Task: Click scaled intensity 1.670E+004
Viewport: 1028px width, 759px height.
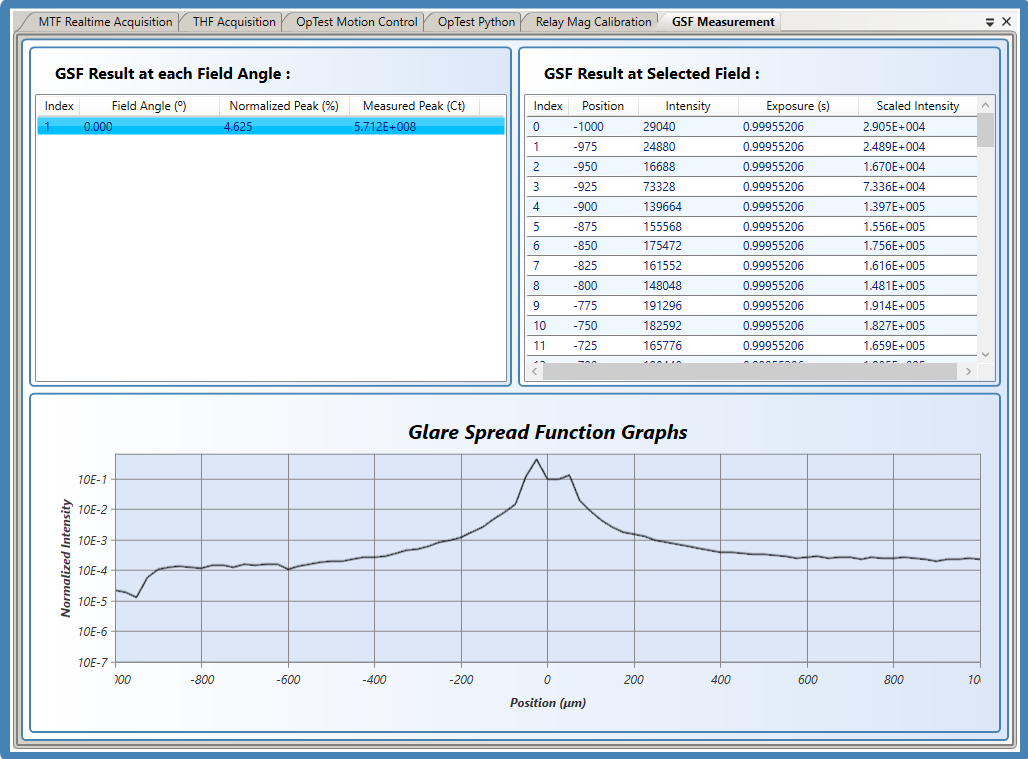Action: [x=894, y=166]
